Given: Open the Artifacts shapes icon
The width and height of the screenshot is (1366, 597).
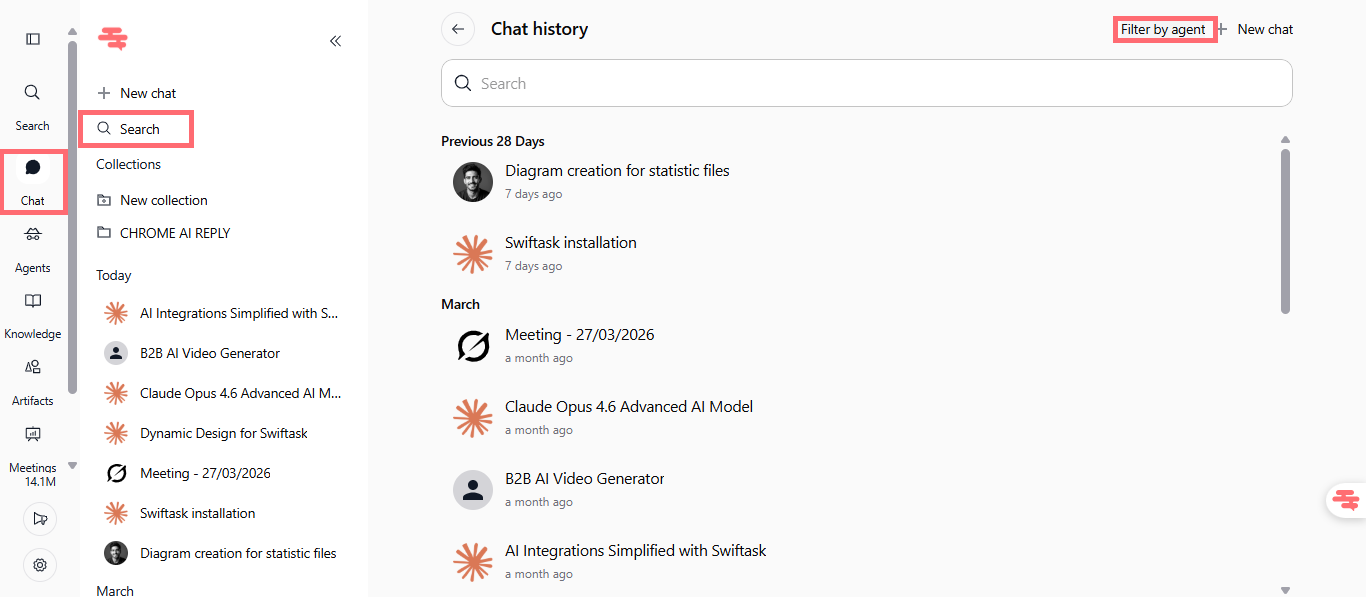Looking at the screenshot, I should [x=33, y=367].
